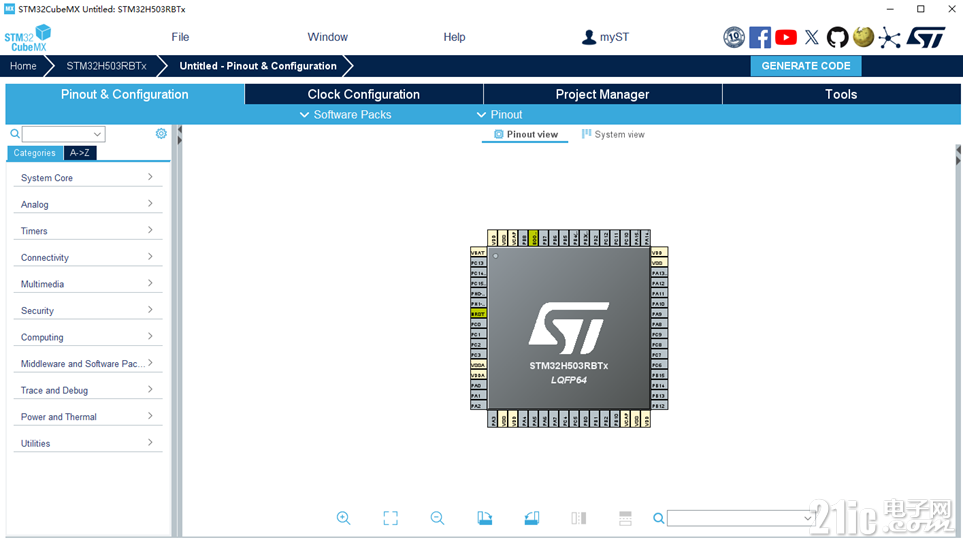Viewport: 963px width, 542px height.
Task: Select the PC6 pin on the chip
Action: [x=659, y=365]
